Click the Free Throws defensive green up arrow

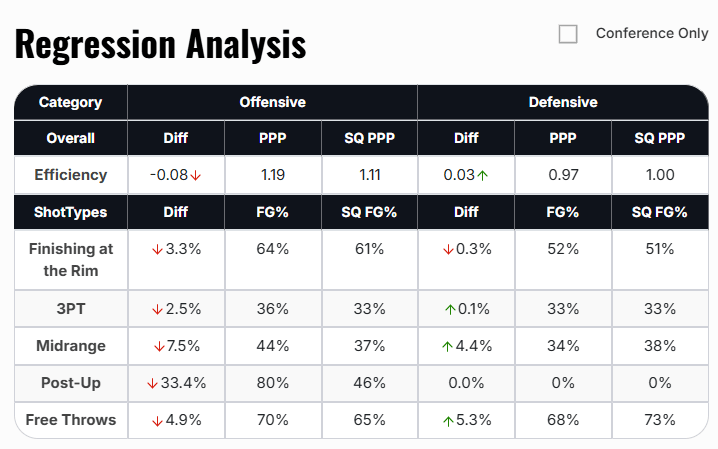point(447,420)
